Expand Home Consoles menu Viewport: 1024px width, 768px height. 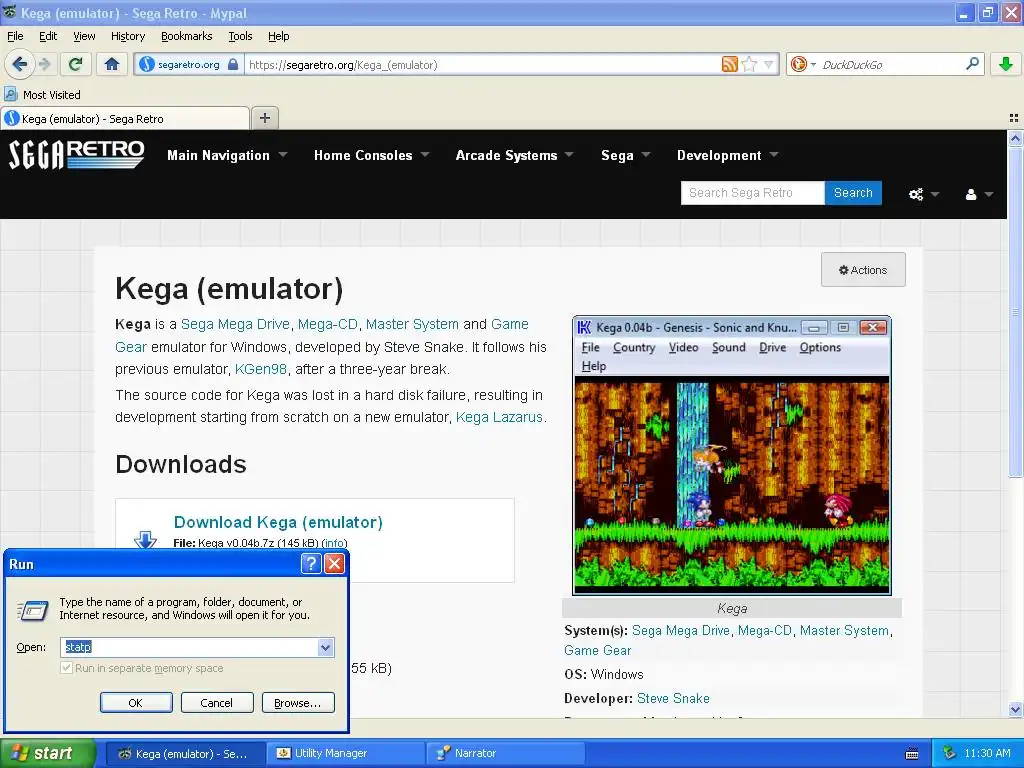tap(371, 155)
